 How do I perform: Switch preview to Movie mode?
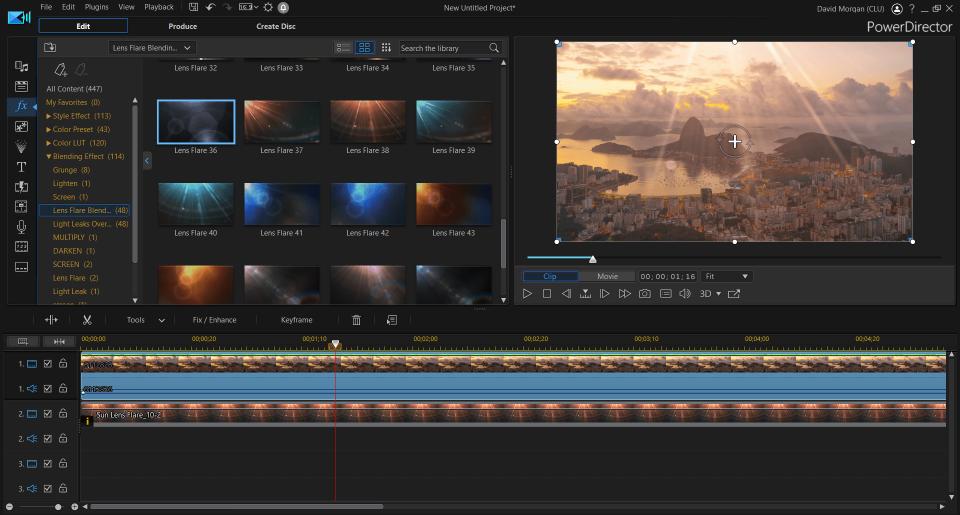[x=607, y=276]
